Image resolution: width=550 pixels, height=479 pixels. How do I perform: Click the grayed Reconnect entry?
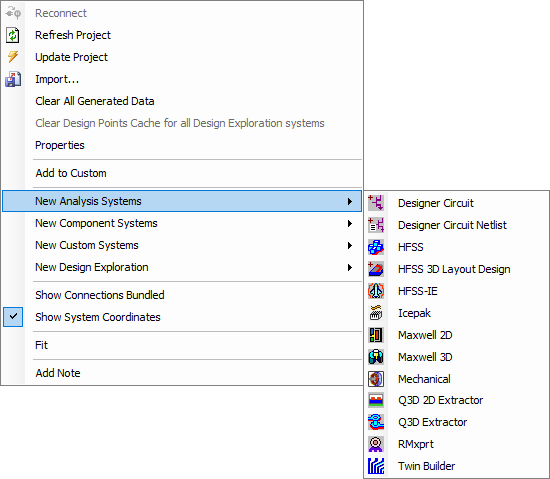61,13
